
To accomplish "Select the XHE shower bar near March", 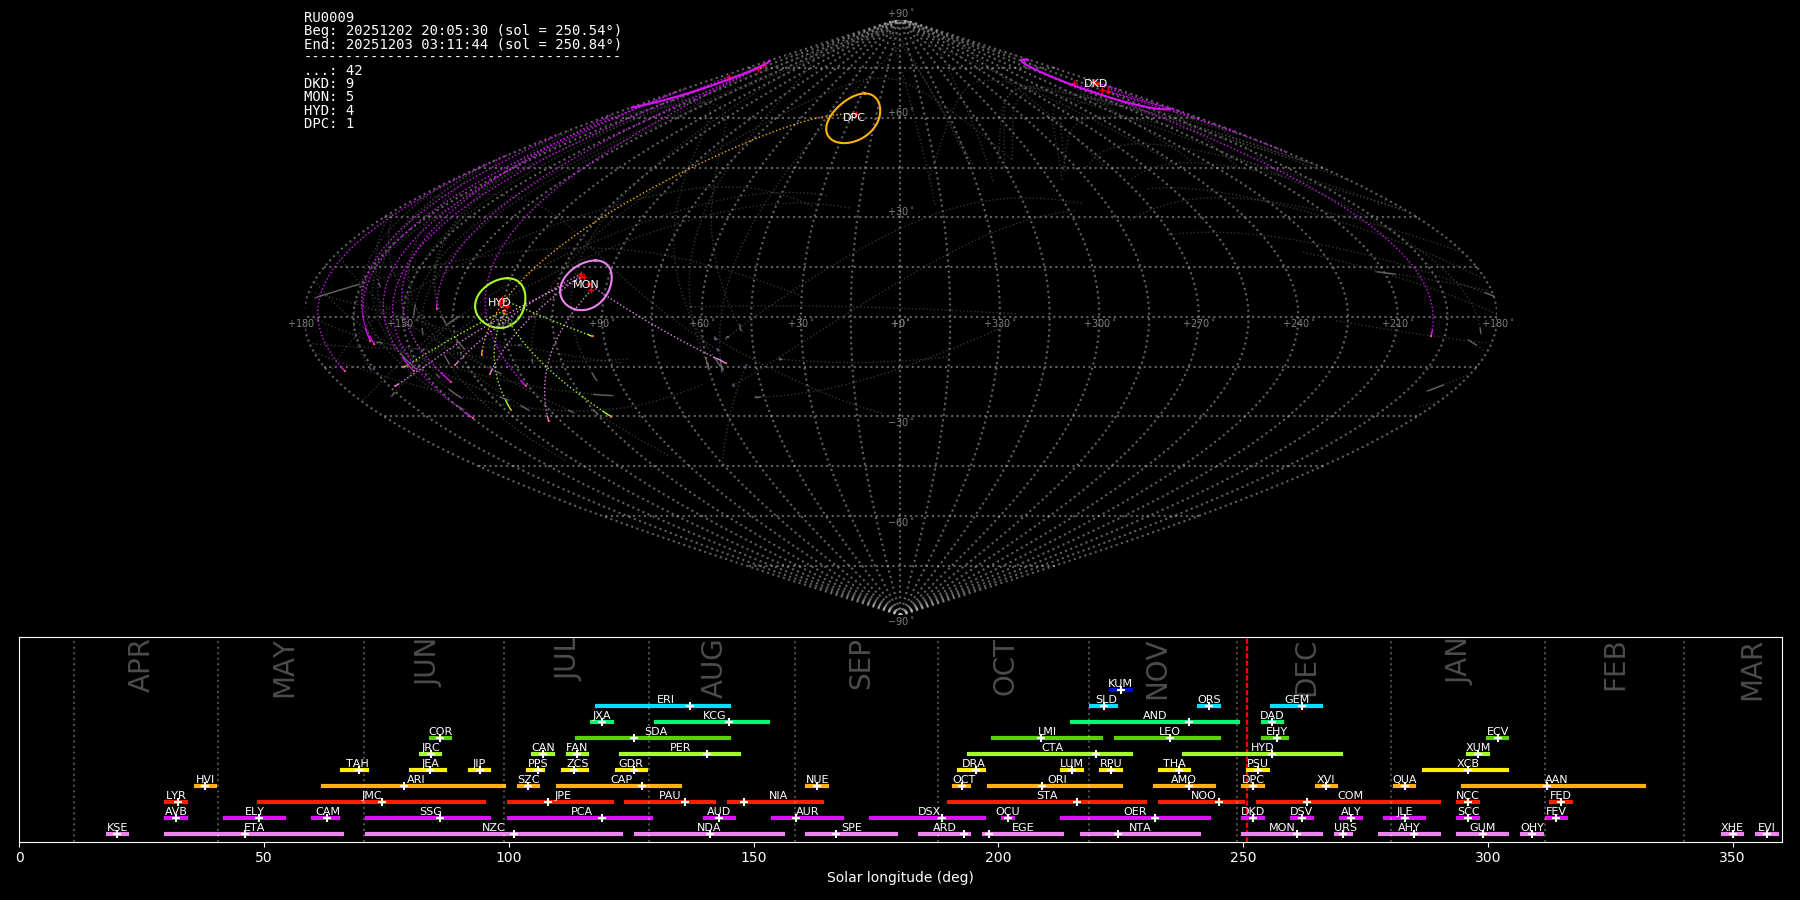I will click(x=1732, y=834).
